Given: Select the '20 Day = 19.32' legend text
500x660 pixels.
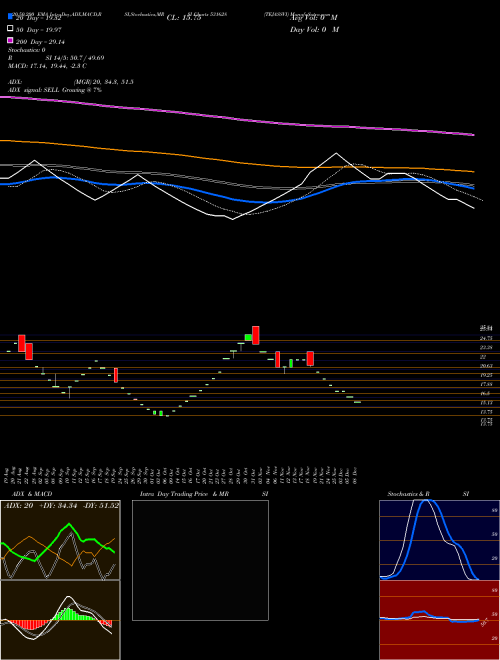Looking at the screenshot, I should tap(39, 18).
